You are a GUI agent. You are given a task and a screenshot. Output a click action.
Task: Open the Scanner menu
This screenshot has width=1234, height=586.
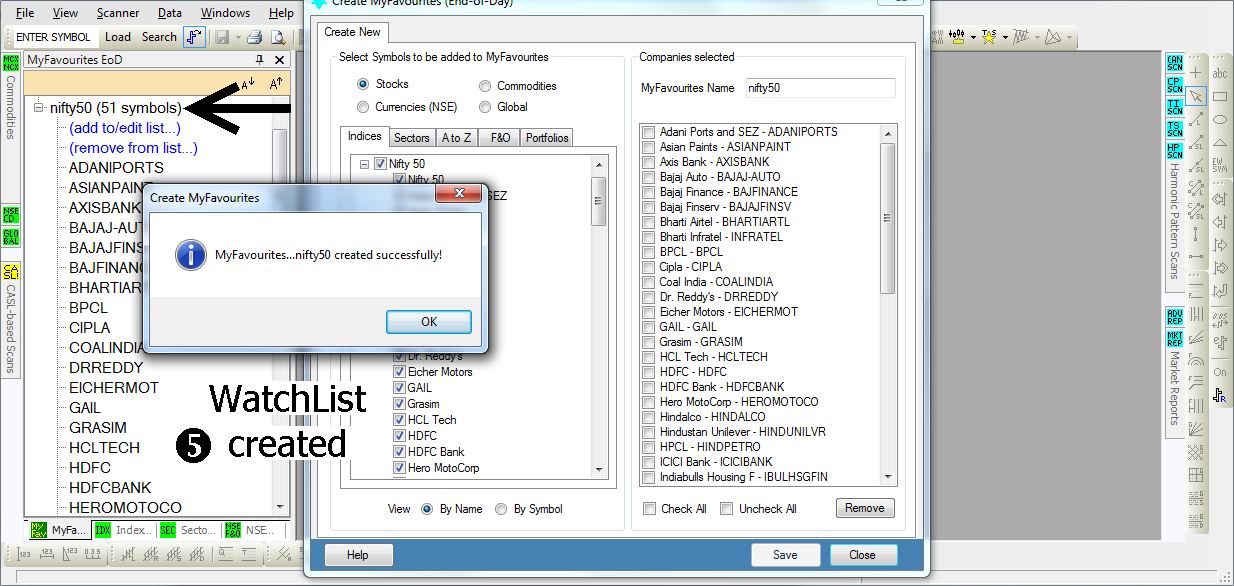[x=118, y=13]
